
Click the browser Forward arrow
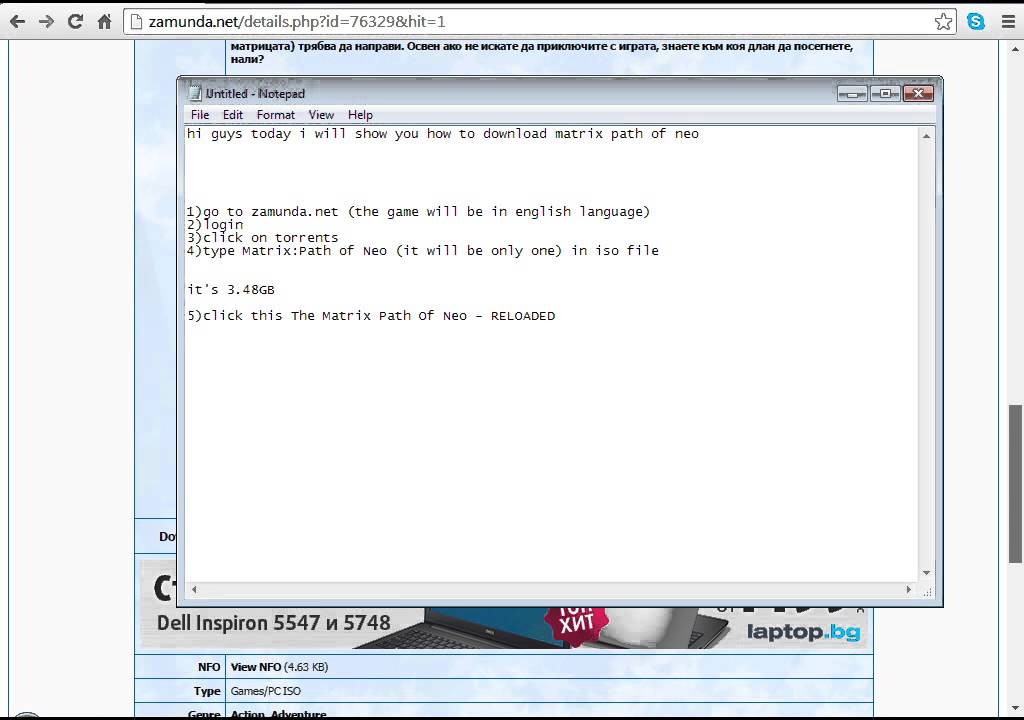(46, 22)
